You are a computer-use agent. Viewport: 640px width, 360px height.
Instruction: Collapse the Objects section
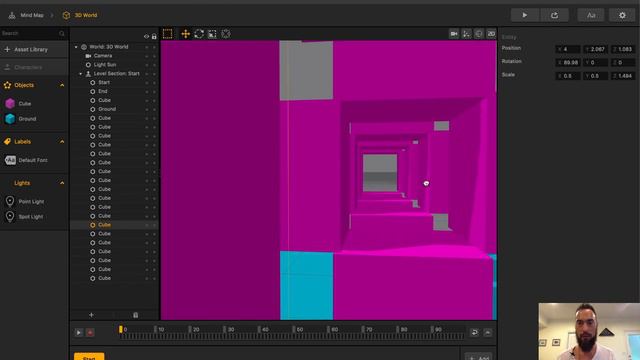point(62,85)
